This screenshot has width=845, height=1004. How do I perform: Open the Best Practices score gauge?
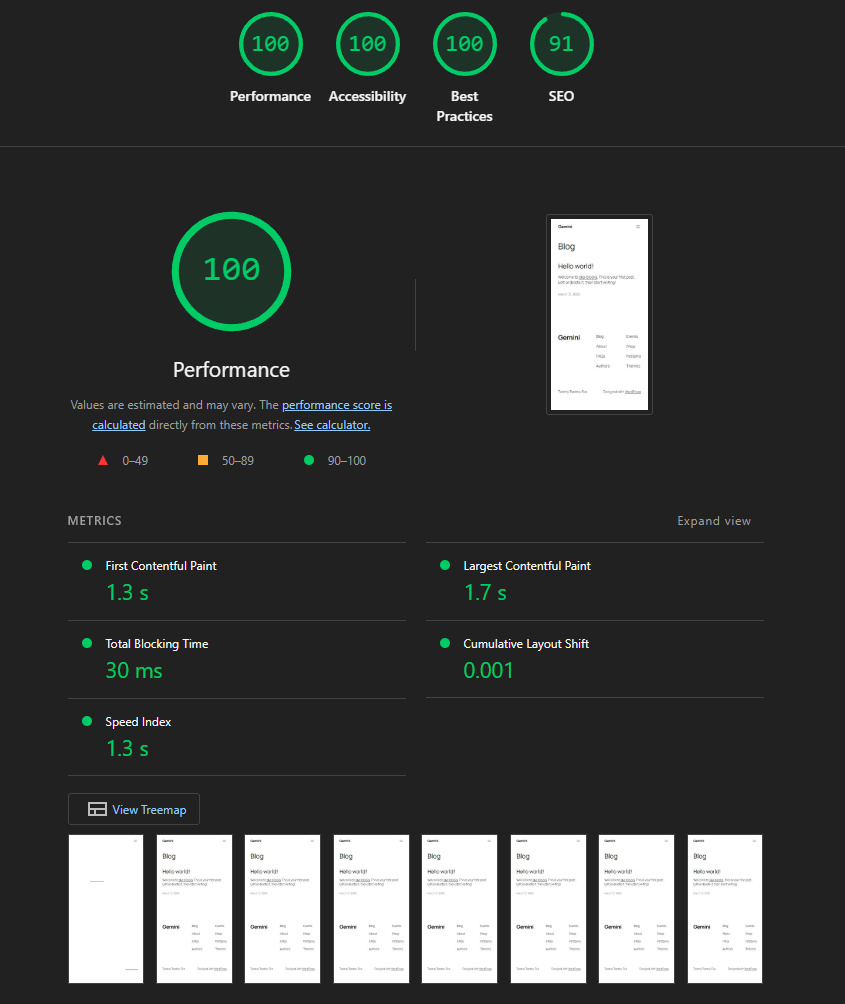[464, 45]
